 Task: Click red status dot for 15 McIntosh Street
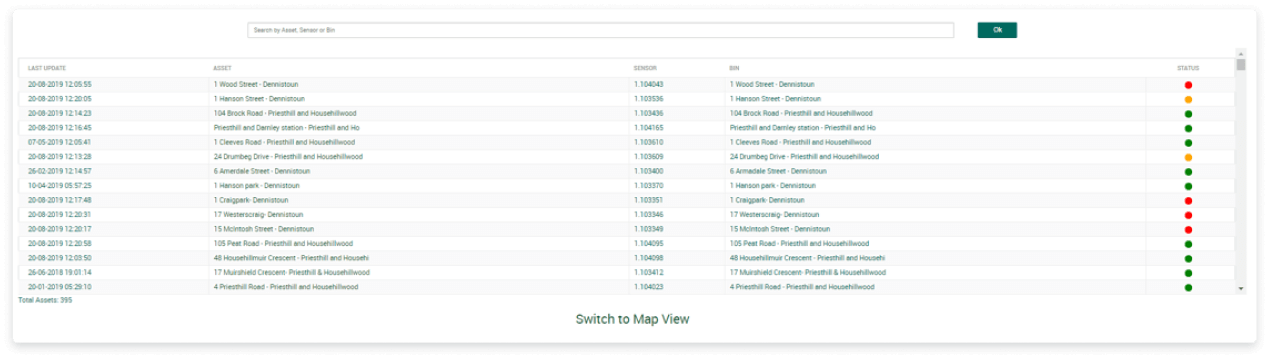tap(1188, 229)
